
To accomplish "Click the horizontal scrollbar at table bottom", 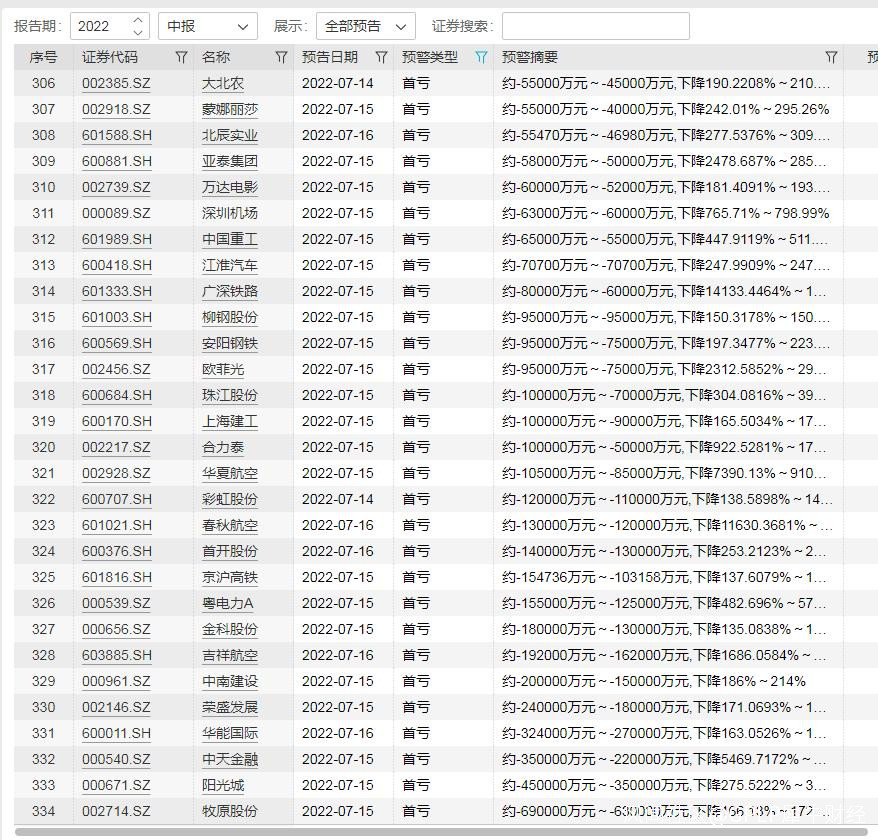I will [x=441, y=832].
